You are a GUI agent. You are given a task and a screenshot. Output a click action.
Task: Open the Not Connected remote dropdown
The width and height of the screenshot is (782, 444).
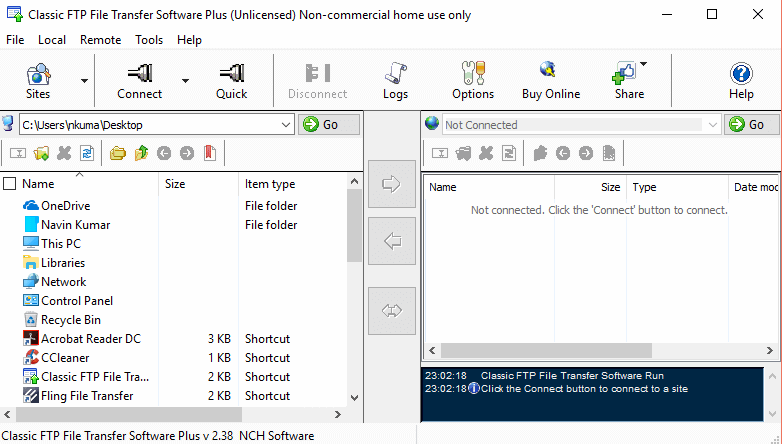pos(713,125)
